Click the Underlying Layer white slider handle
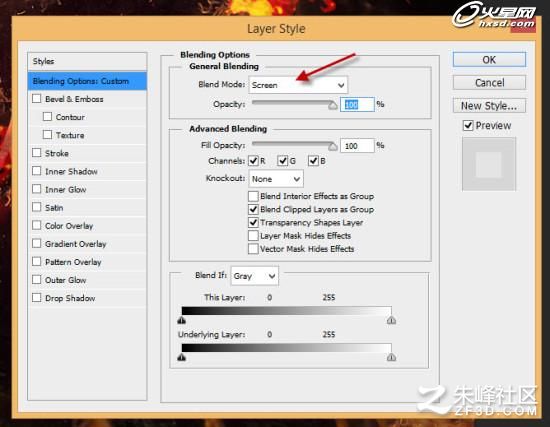 pyautogui.click(x=391, y=357)
